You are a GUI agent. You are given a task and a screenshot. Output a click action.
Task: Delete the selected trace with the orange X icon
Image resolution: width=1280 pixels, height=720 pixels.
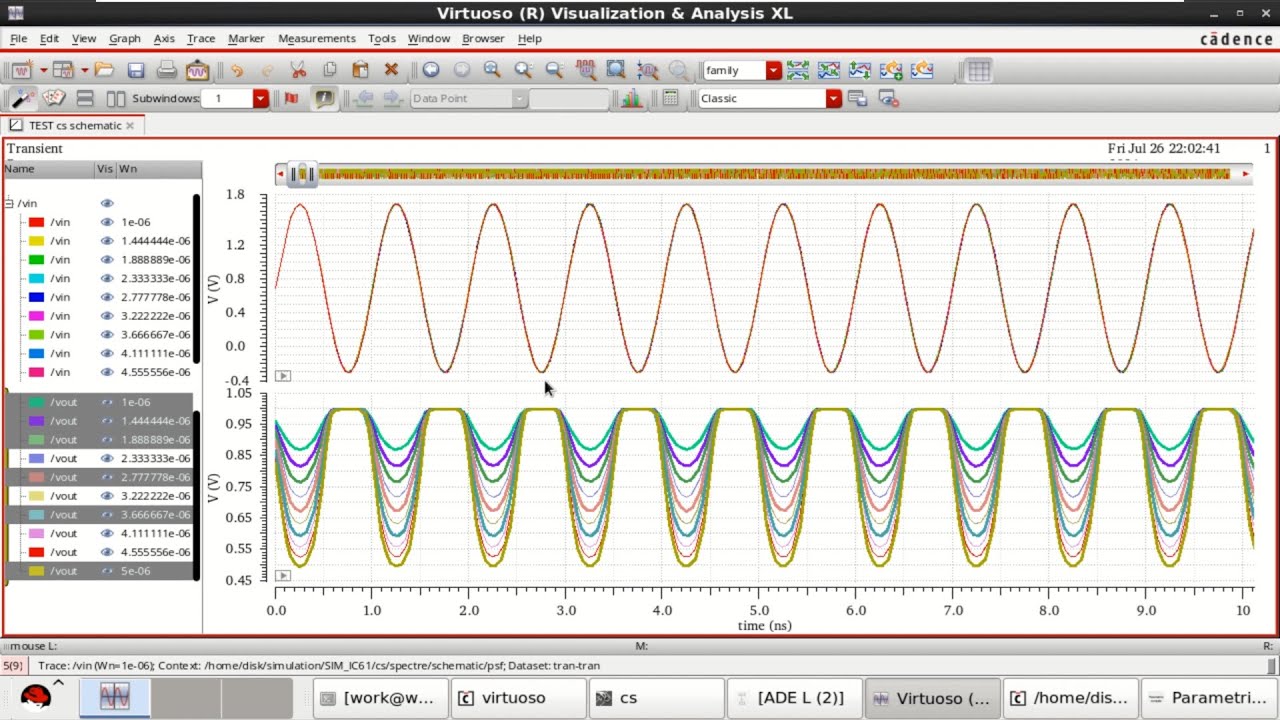[x=391, y=70]
